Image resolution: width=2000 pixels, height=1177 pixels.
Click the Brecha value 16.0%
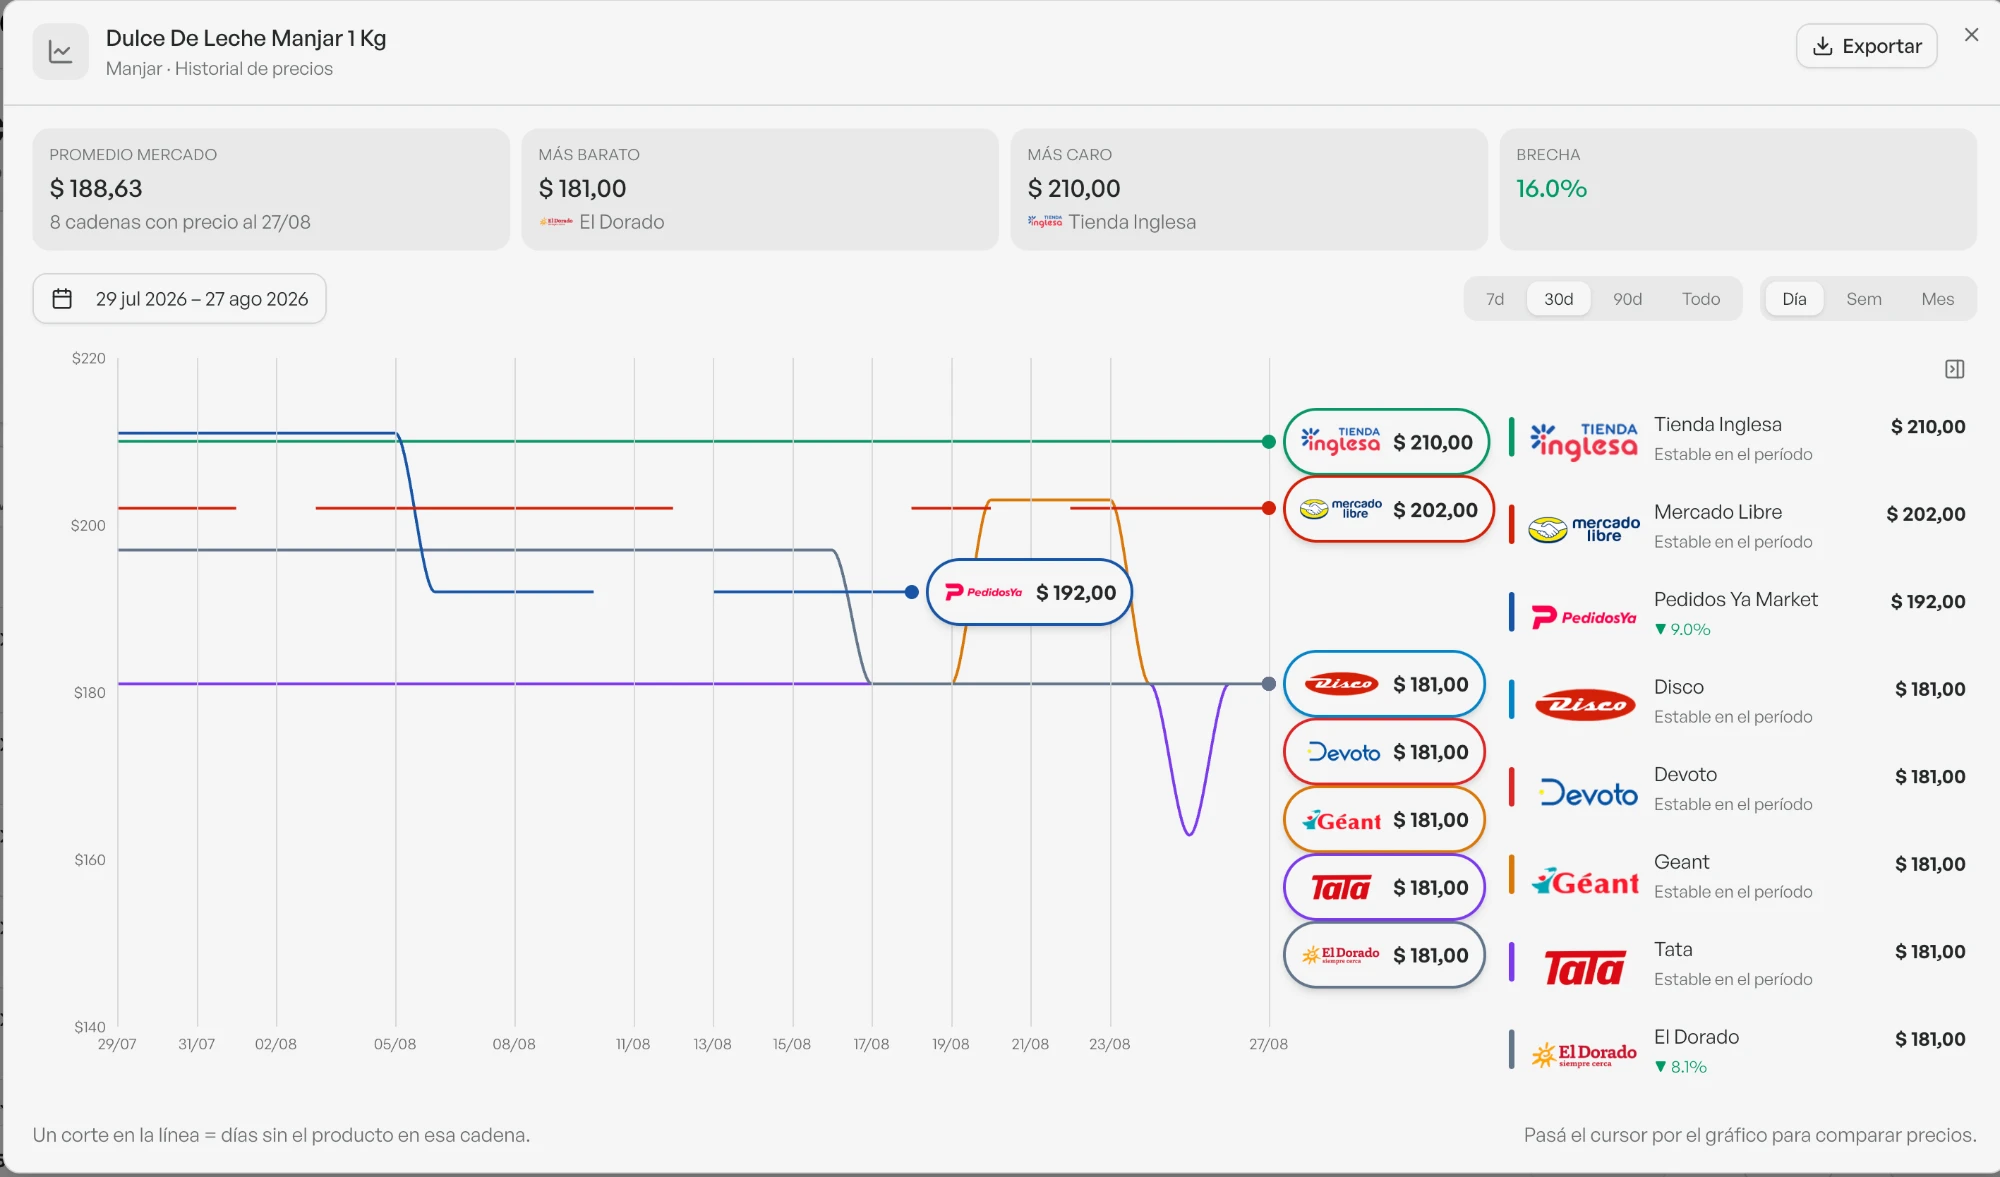pyautogui.click(x=1551, y=188)
